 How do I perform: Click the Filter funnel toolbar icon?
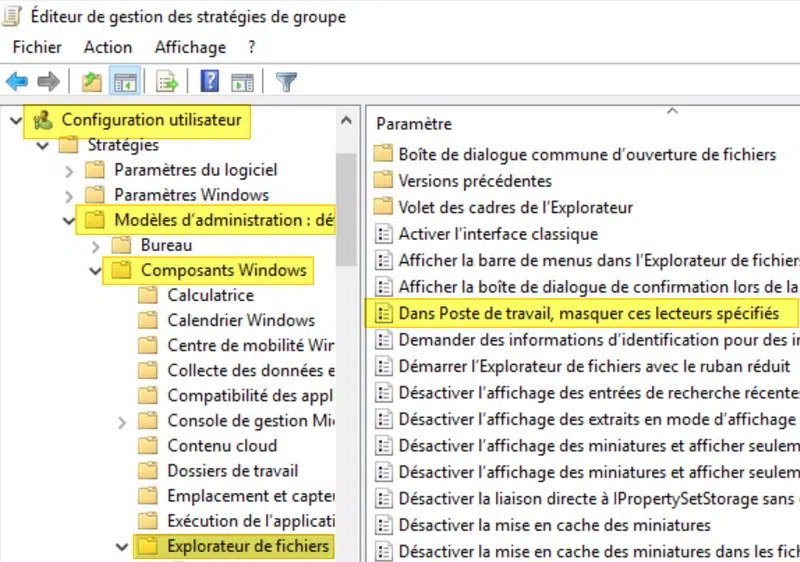[x=286, y=82]
